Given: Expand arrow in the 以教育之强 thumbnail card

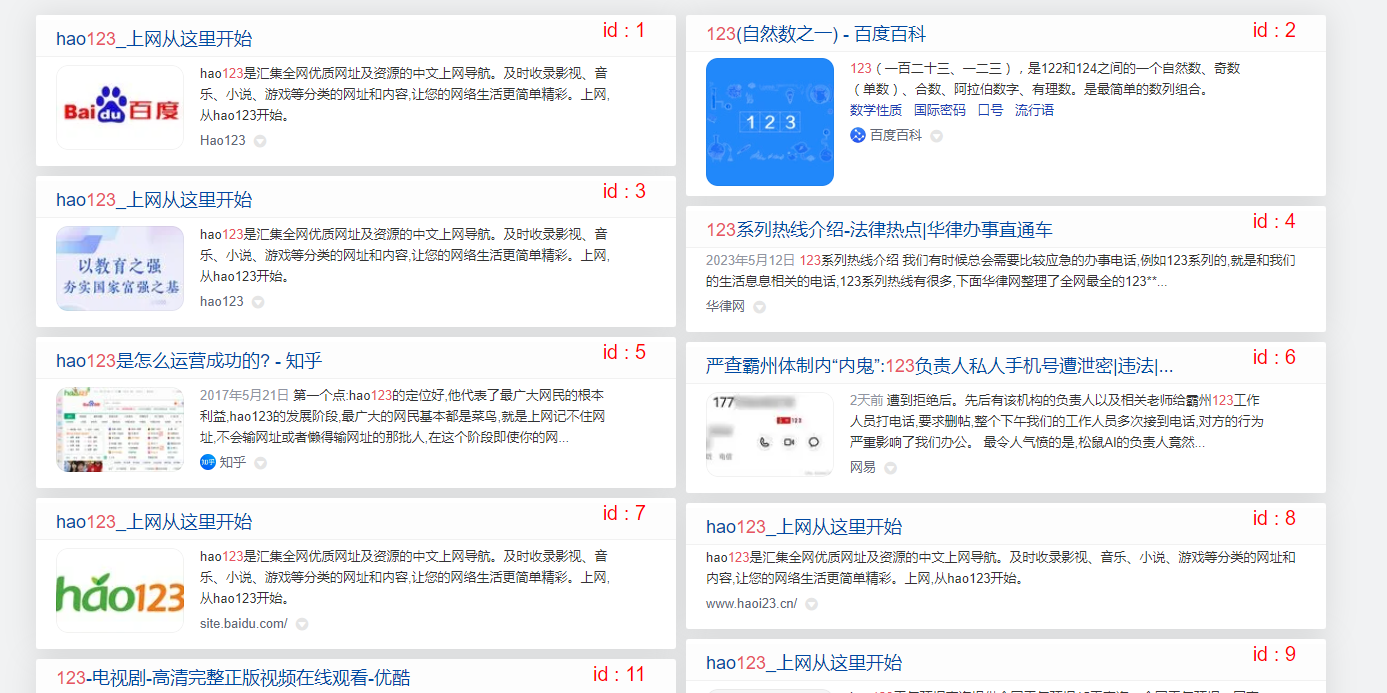Looking at the screenshot, I should pyautogui.click(x=258, y=302).
